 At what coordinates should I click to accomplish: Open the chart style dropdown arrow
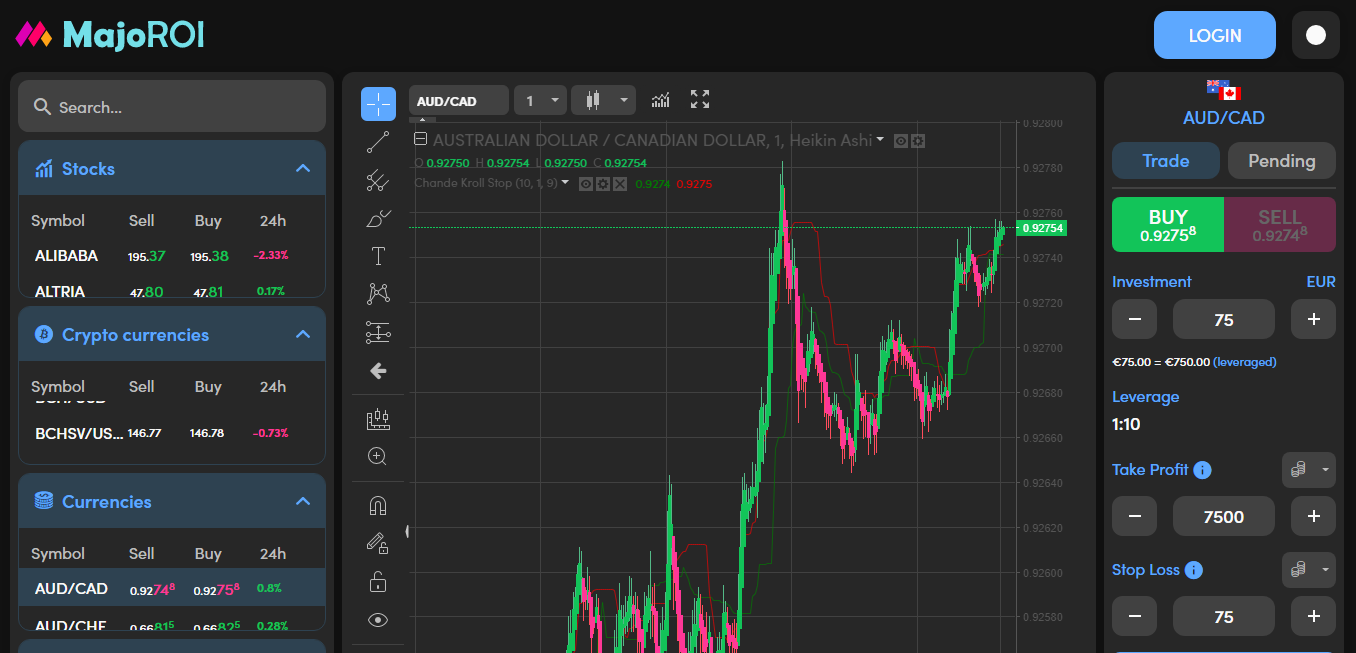625,100
